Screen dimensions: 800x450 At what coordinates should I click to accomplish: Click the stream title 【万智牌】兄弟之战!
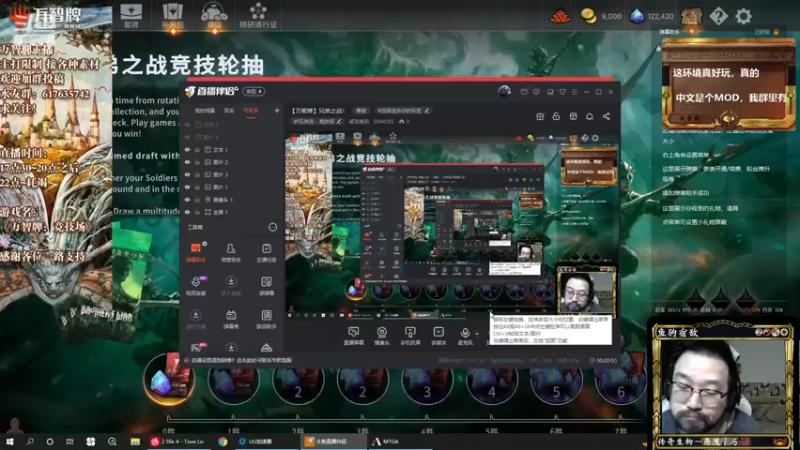click(318, 110)
